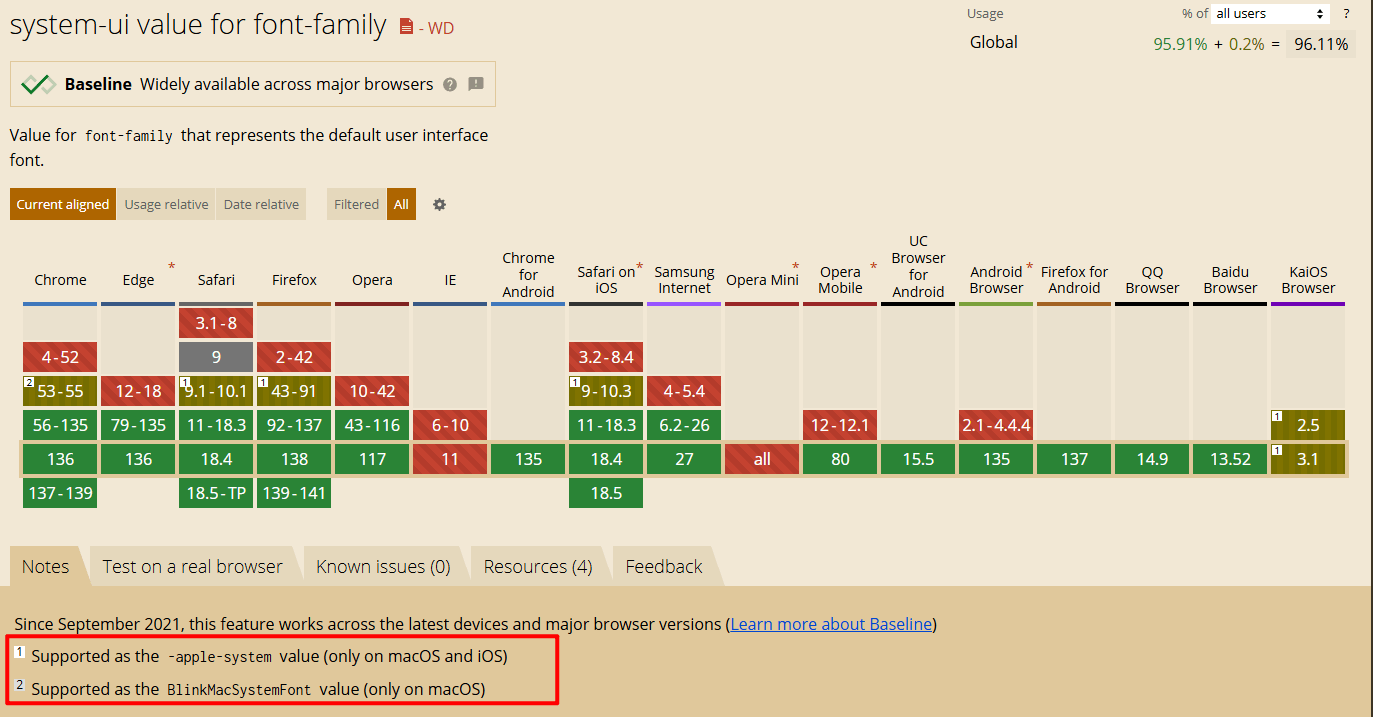
Task: Click the Opera Mobile 12-12.1 cell
Action: point(840,425)
